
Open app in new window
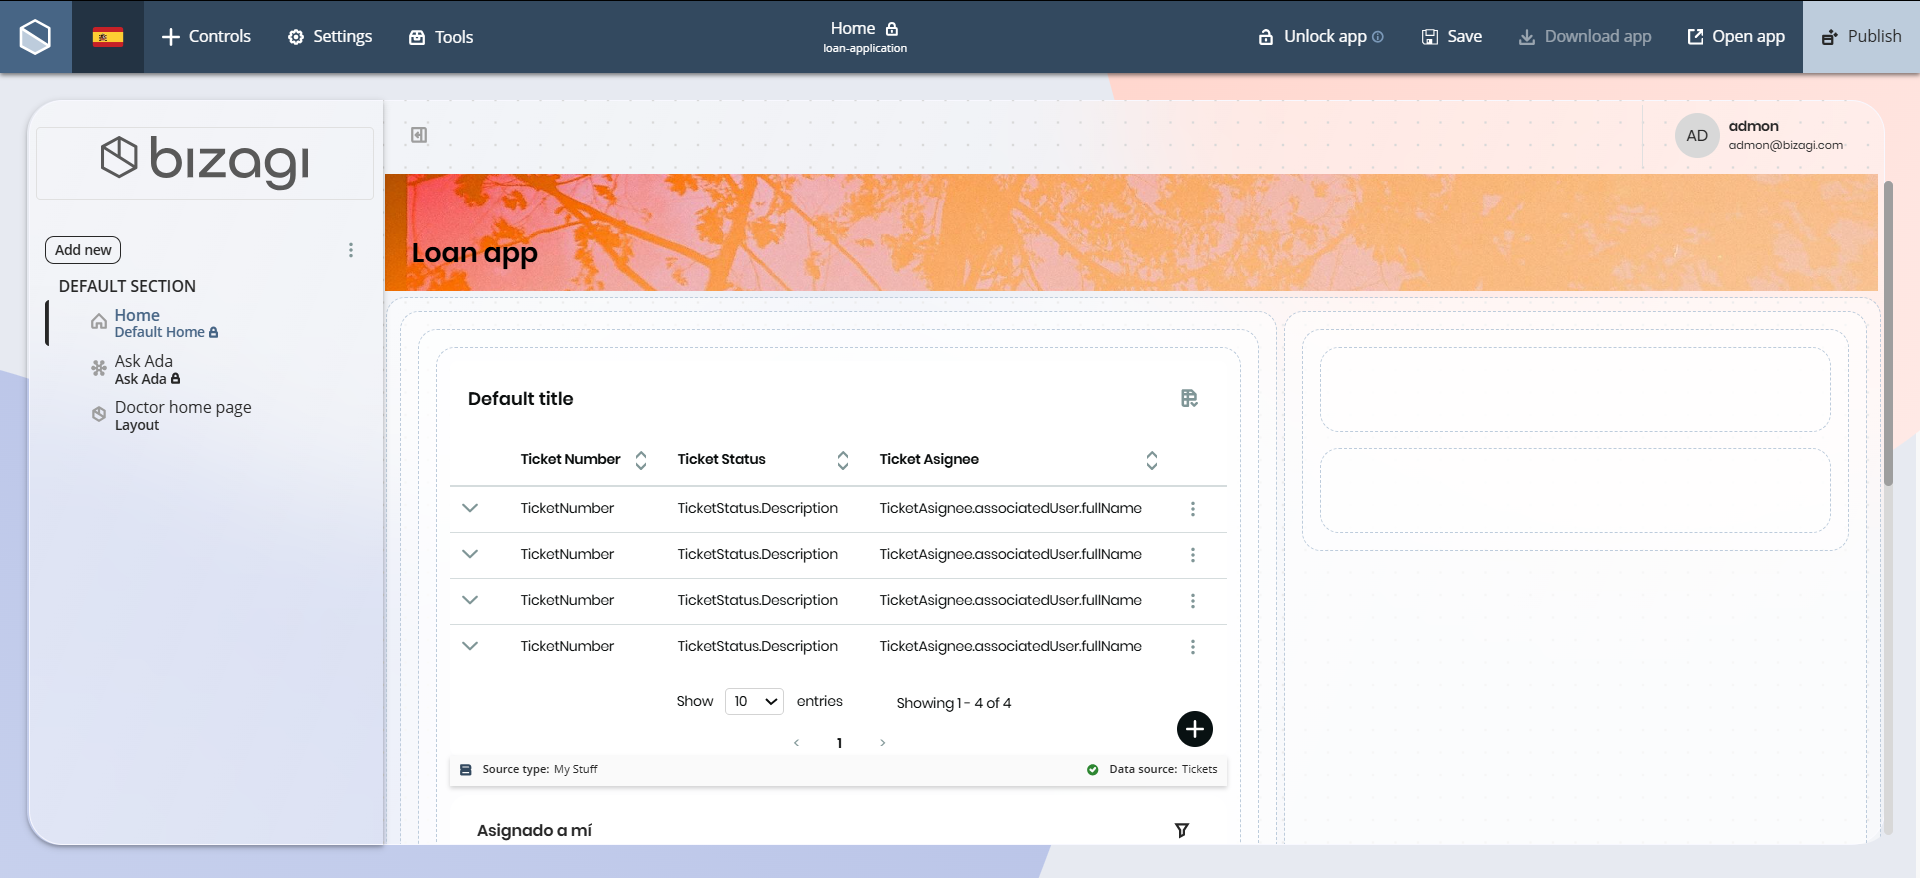pyautogui.click(x=1736, y=37)
